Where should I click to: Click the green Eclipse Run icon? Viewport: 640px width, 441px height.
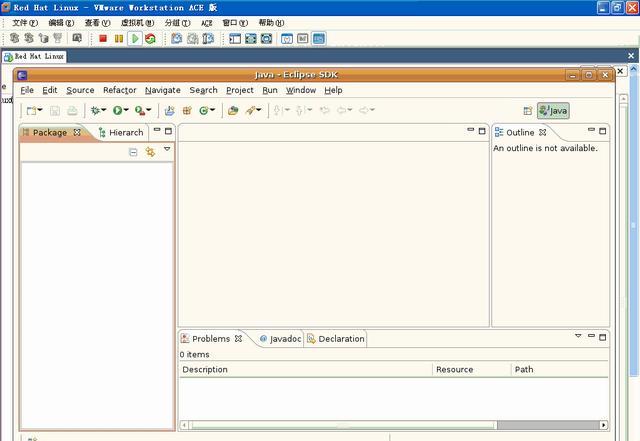[118, 110]
